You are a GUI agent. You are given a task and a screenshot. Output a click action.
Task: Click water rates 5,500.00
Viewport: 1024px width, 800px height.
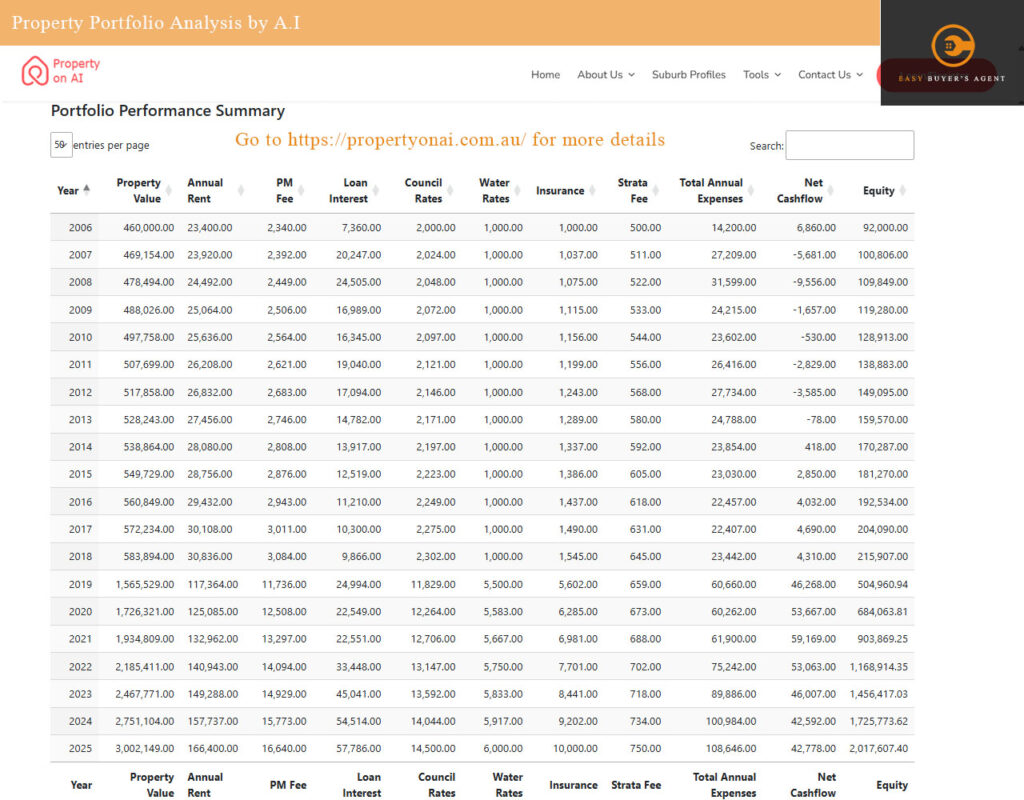point(503,584)
